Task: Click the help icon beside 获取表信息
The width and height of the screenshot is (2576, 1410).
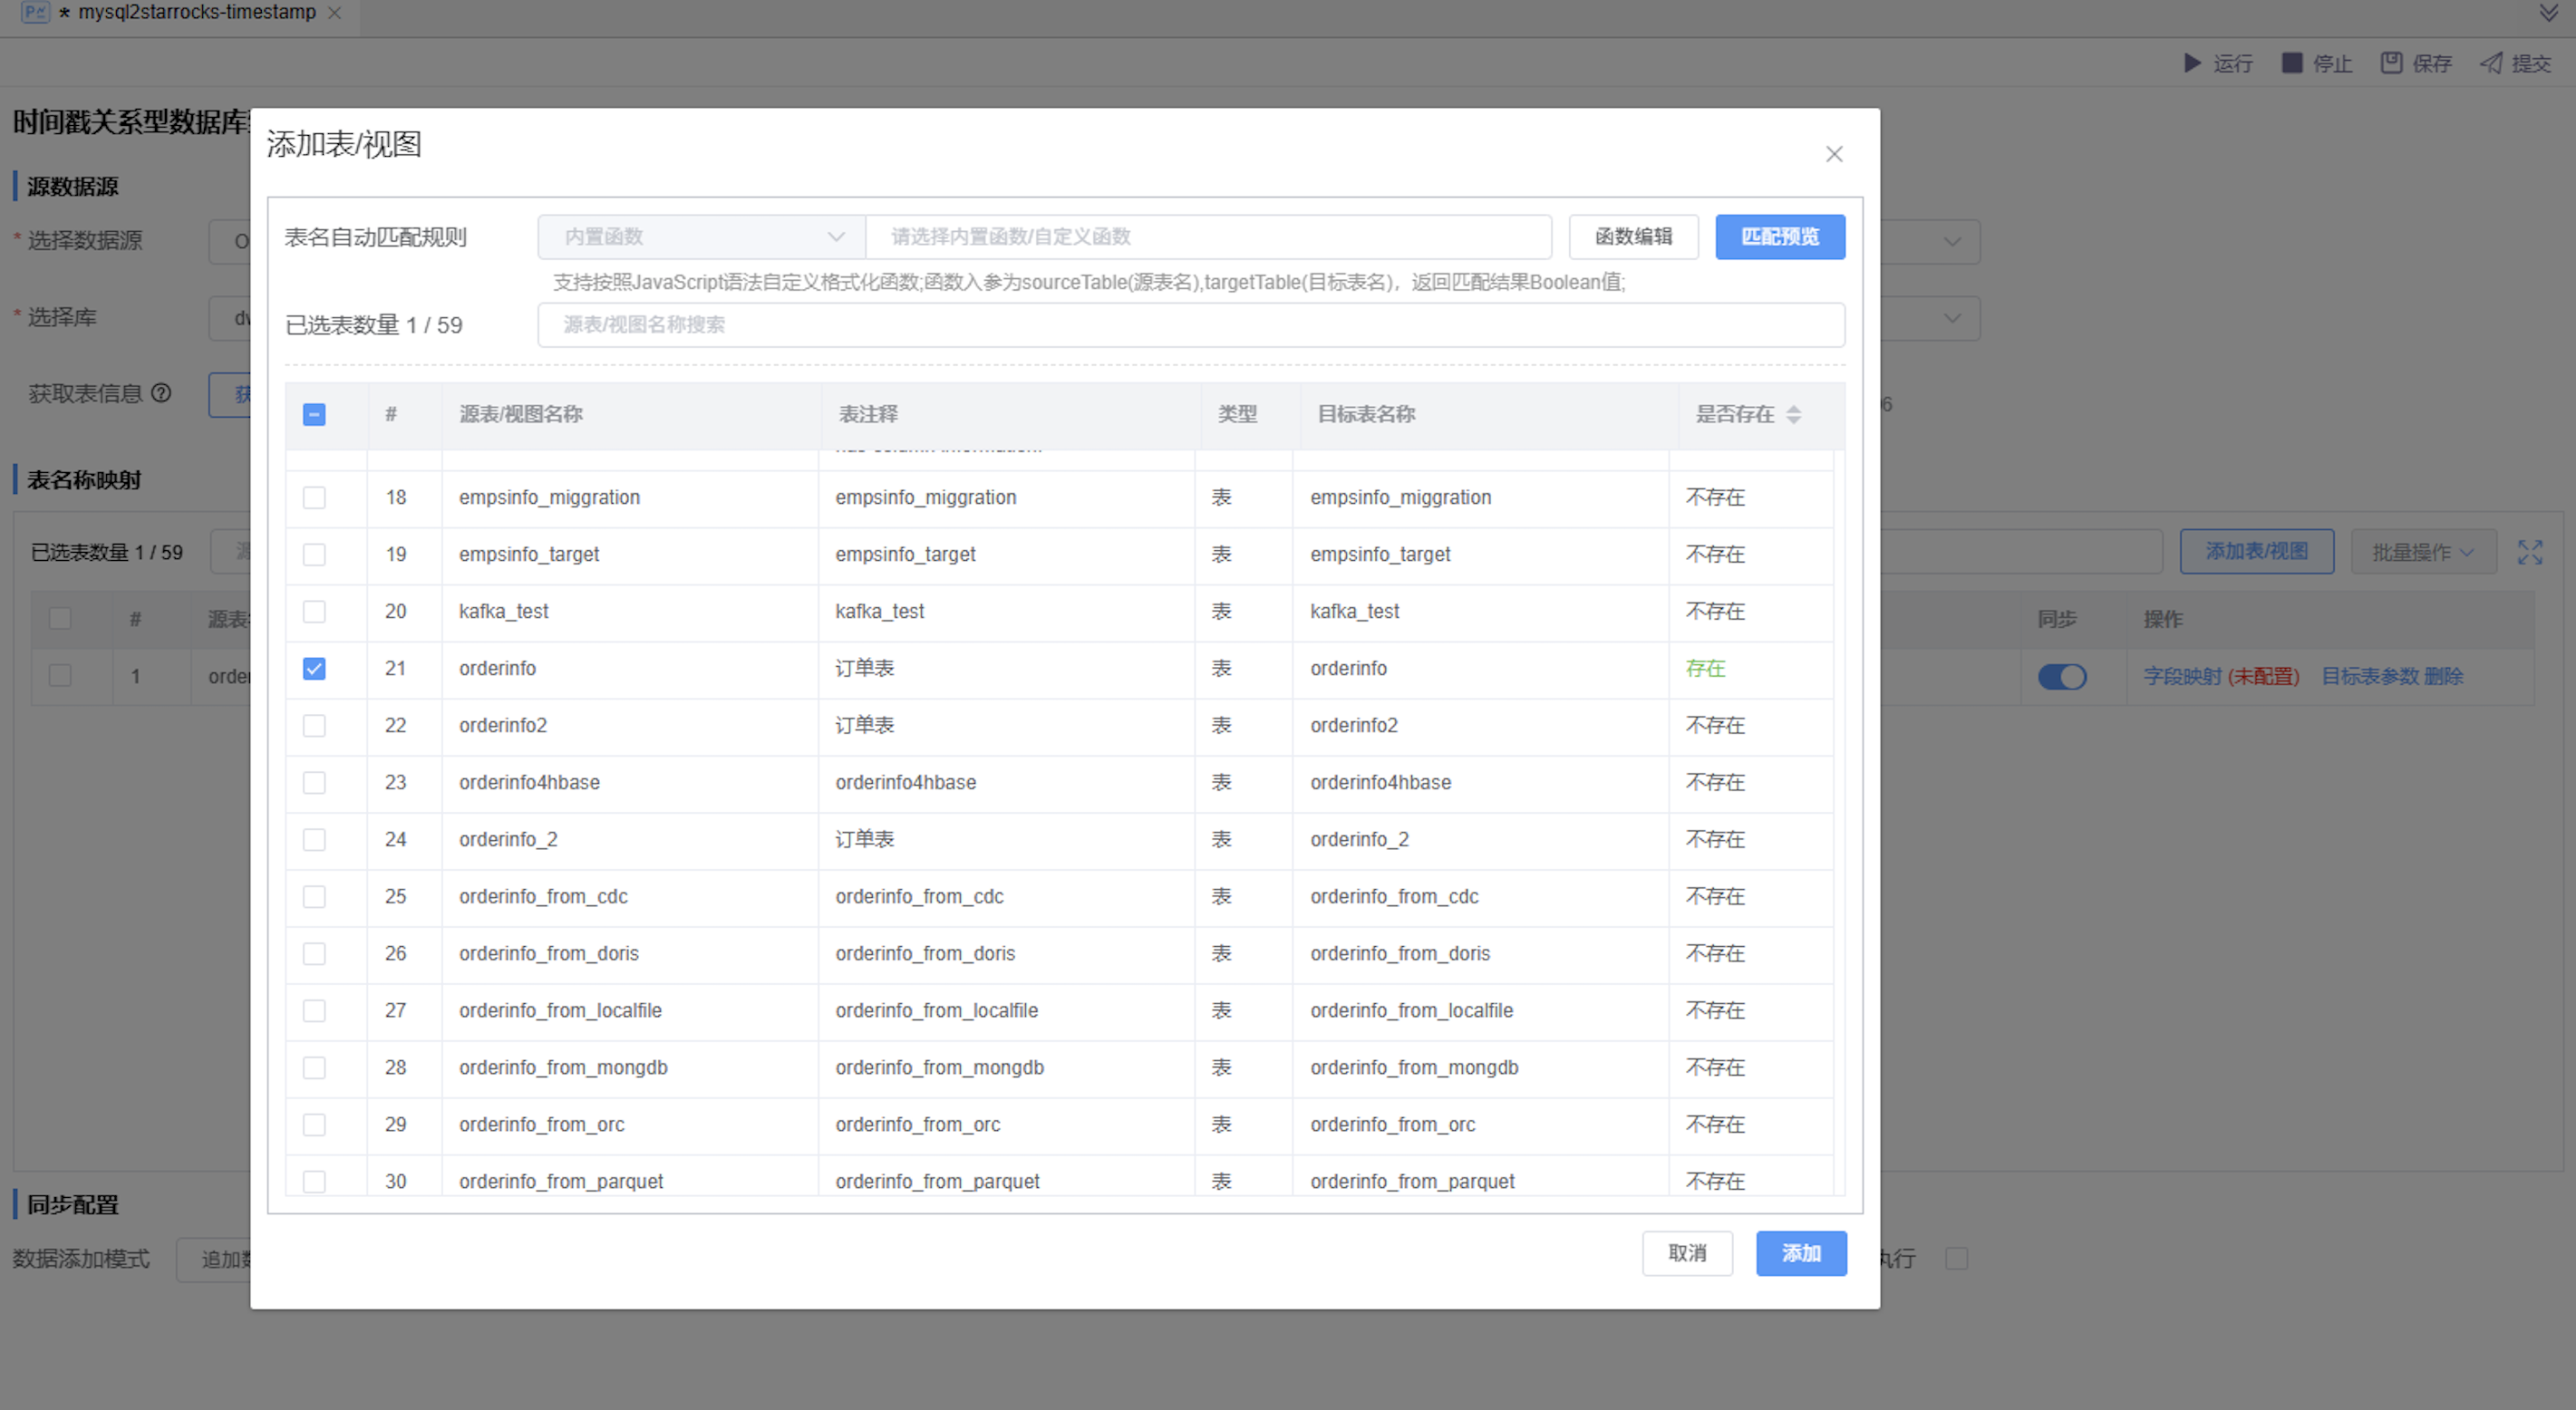Action: point(161,393)
